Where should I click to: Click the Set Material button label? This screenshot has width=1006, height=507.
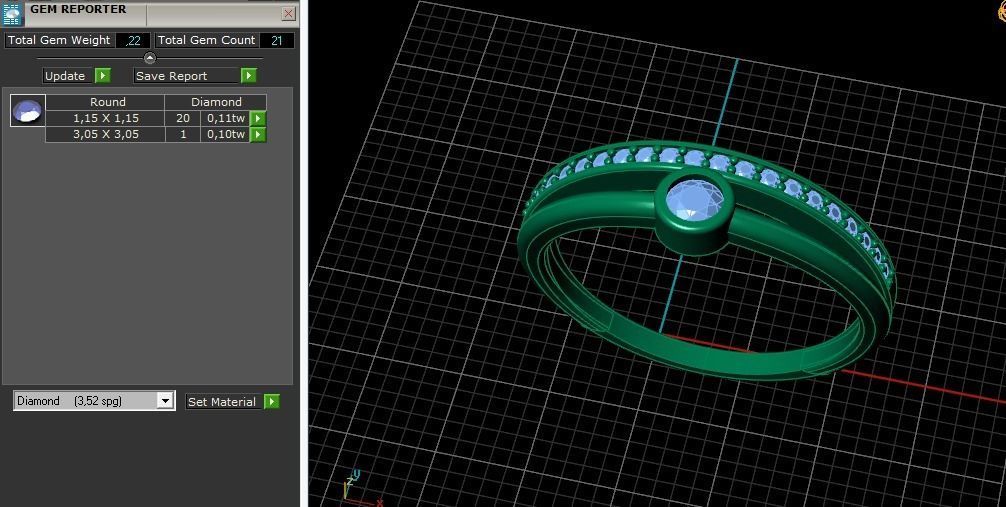[x=223, y=402]
